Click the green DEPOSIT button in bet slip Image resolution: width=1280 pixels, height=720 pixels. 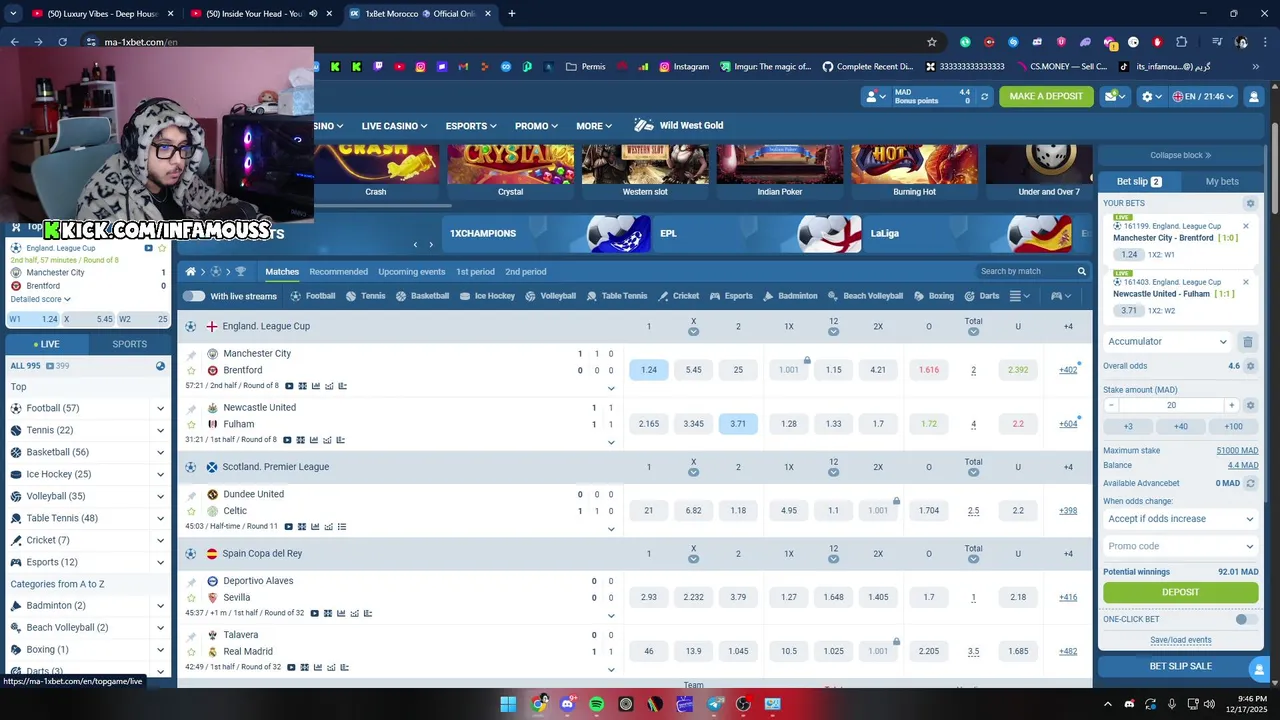pos(1180,592)
